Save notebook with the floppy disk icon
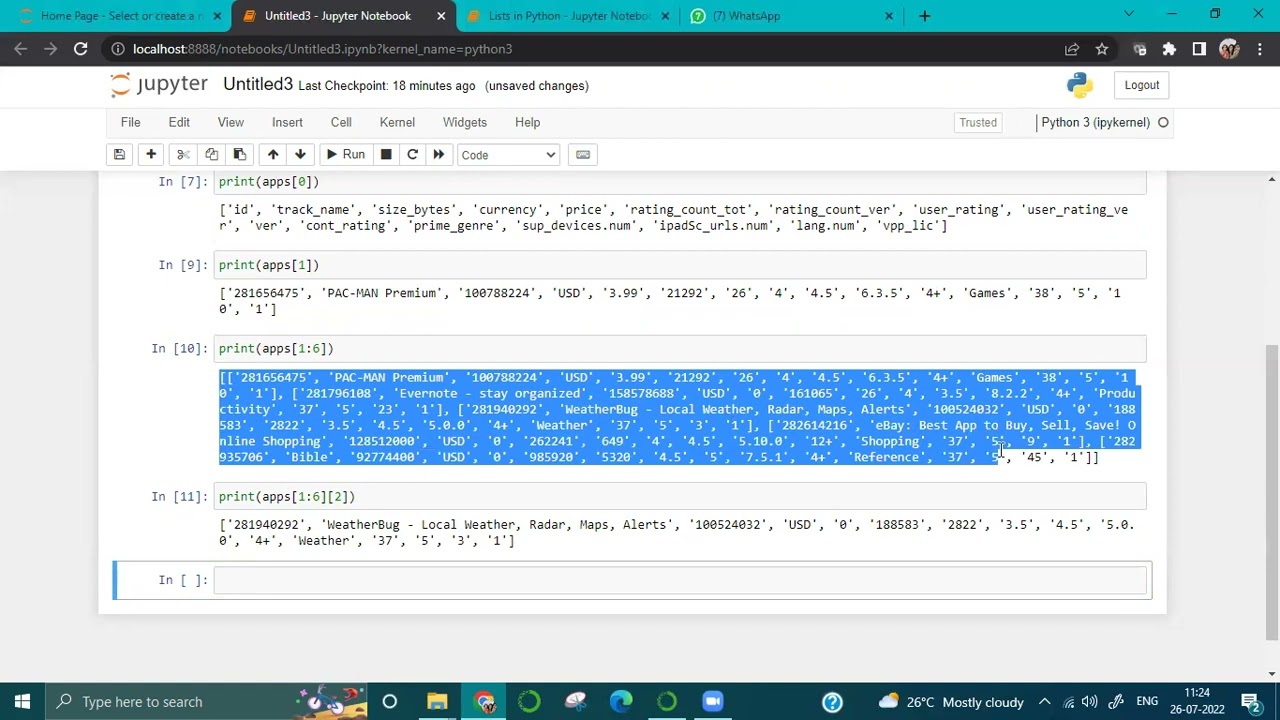 [x=119, y=155]
